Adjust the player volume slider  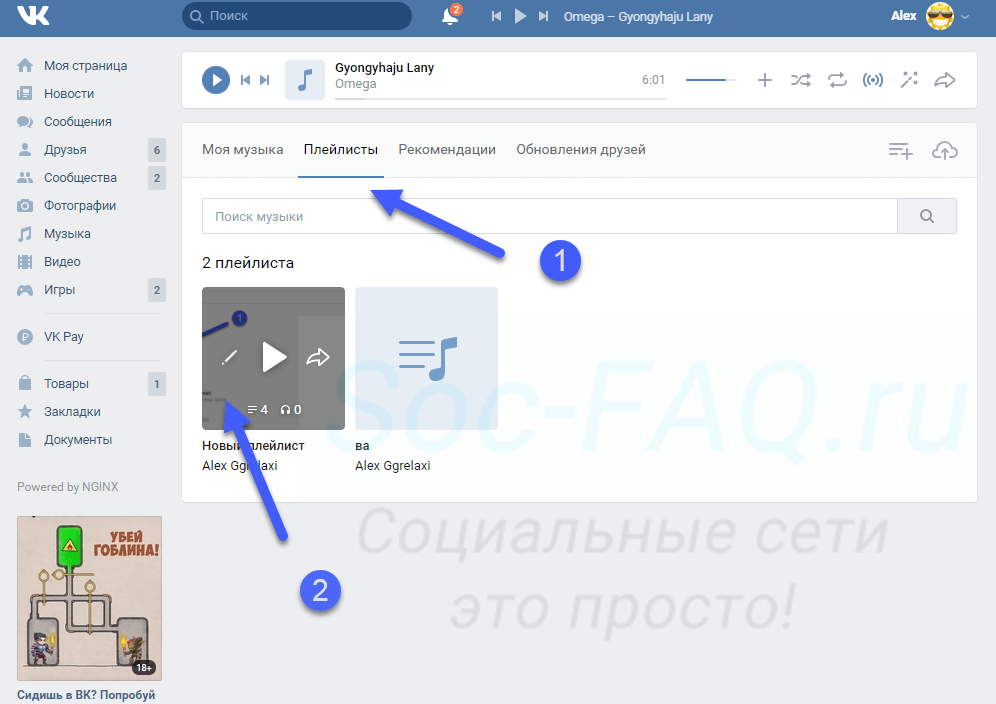(710, 80)
